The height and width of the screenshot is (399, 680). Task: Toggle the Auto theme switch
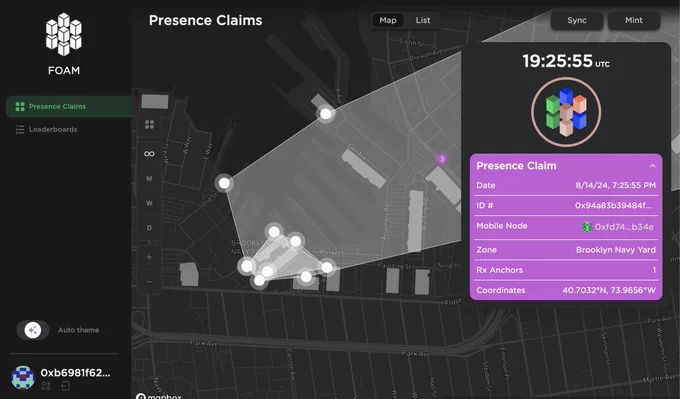tap(33, 330)
